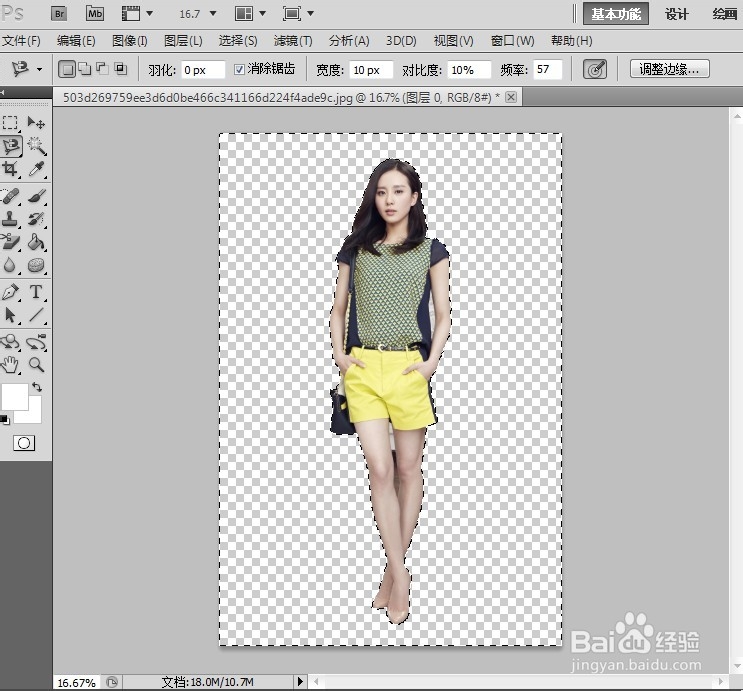Image resolution: width=743 pixels, height=691 pixels.
Task: Open the 视图(V) menu
Action: pos(453,41)
